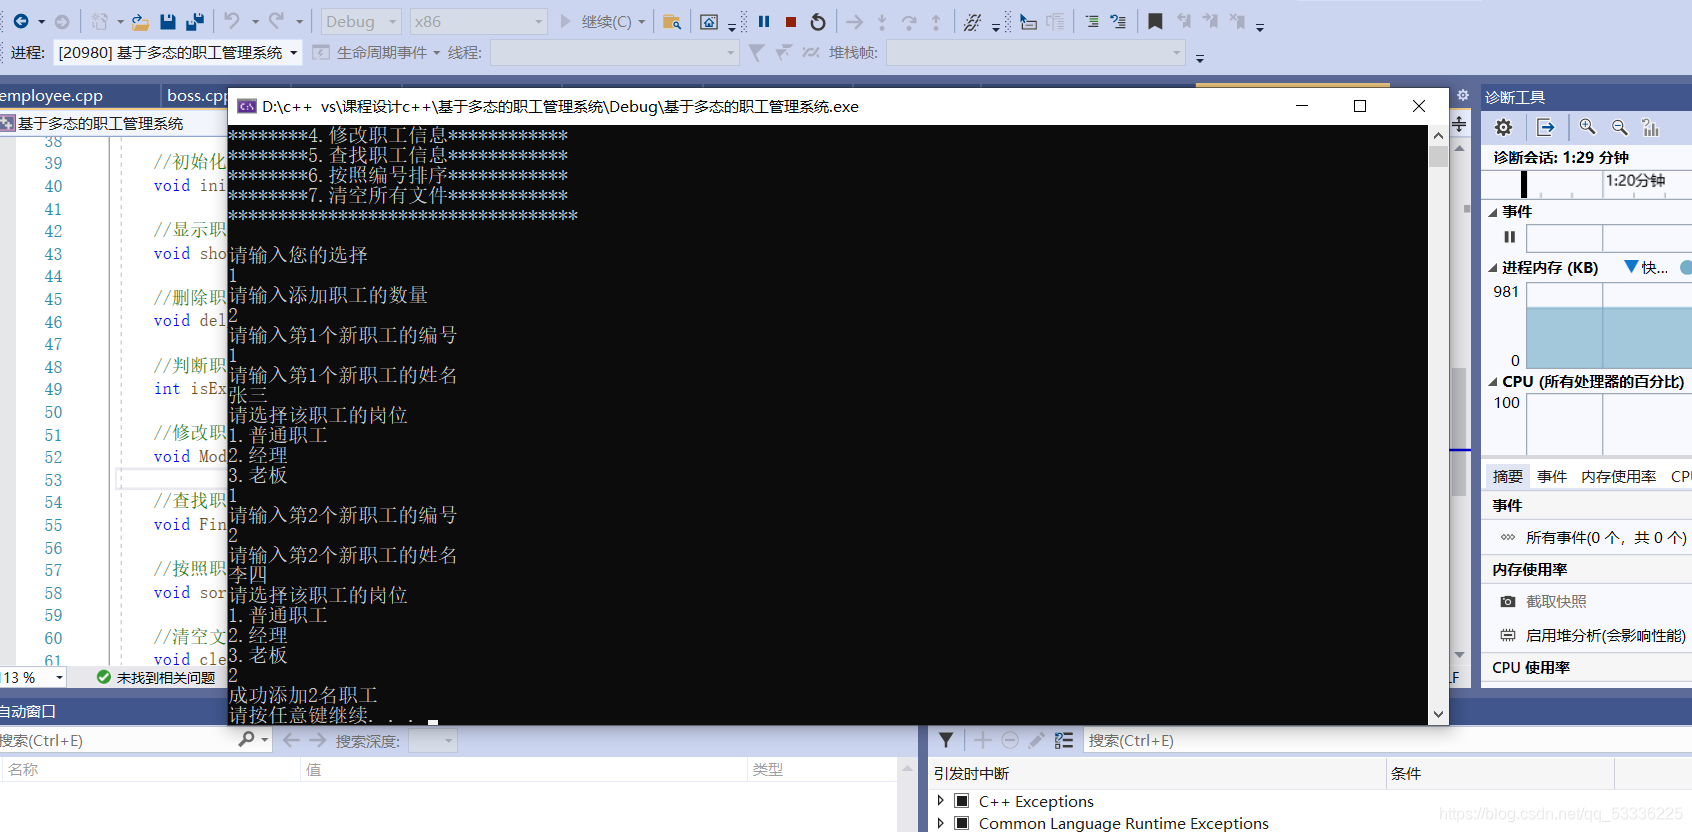This screenshot has height=832, width=1692.
Task: Zoom out the diagnostic timeline
Action: tap(1620, 127)
